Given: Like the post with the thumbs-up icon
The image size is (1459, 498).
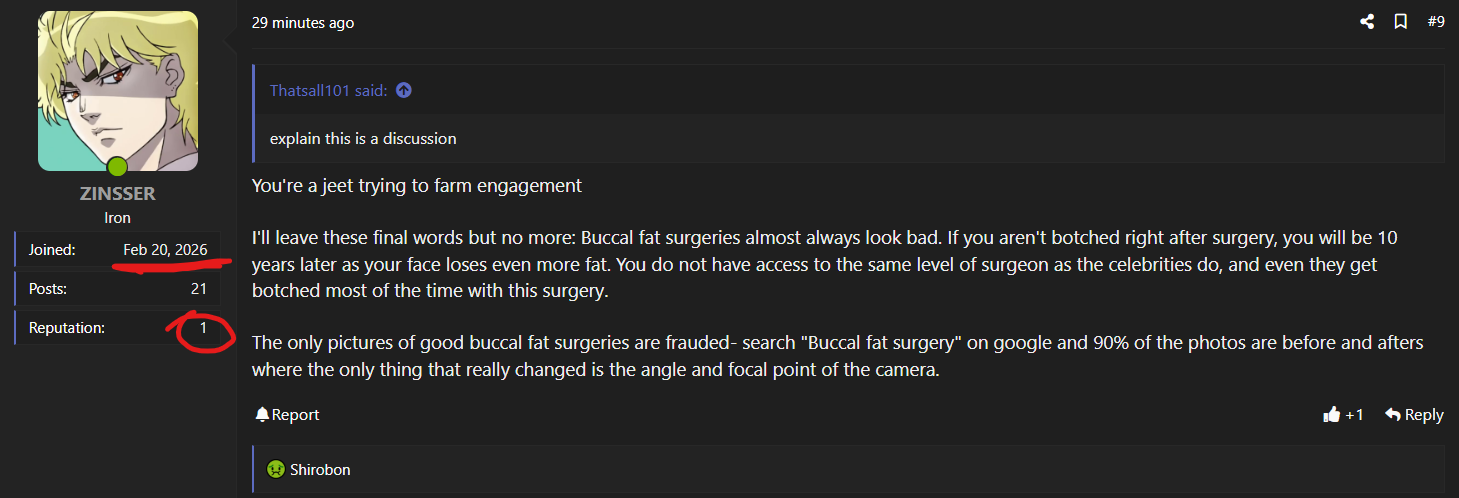Looking at the screenshot, I should pos(1331,414).
